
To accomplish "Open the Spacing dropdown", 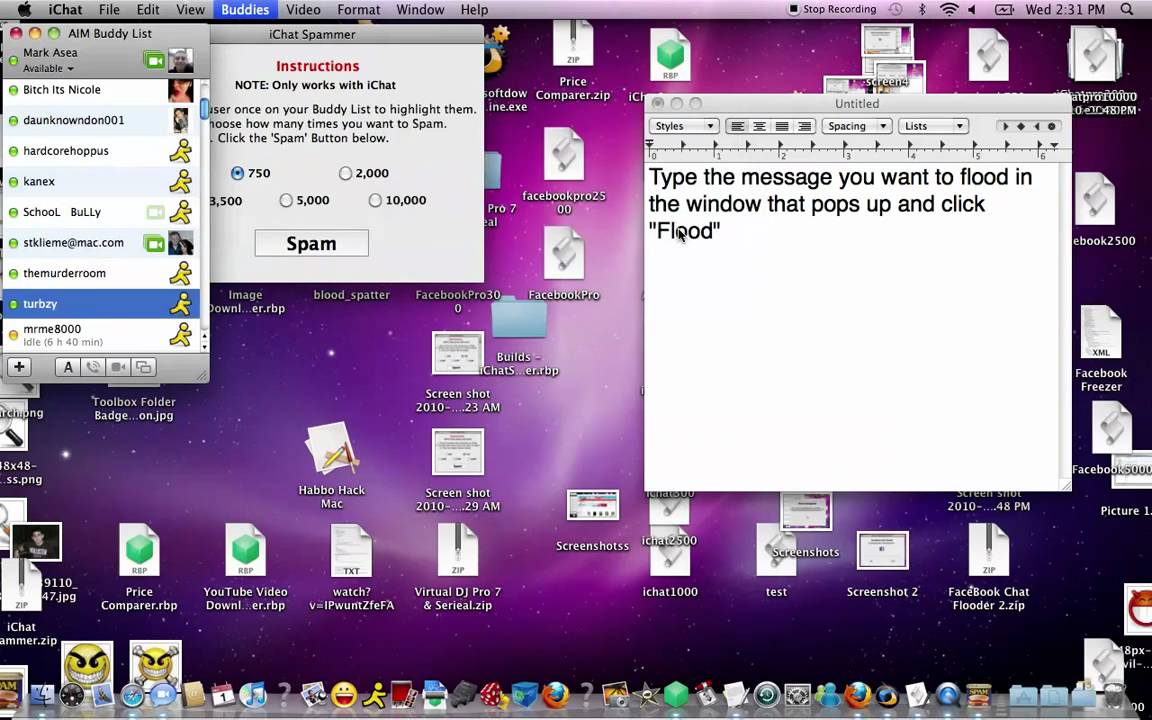I will pyautogui.click(x=856, y=126).
